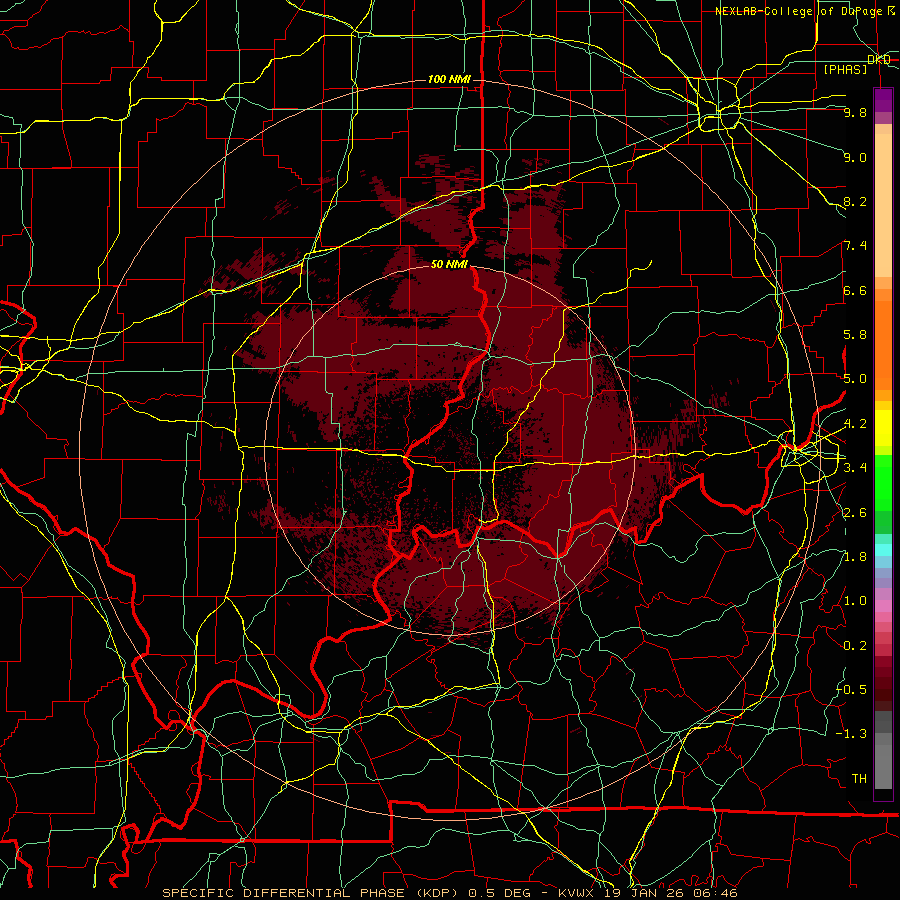This screenshot has height=900, width=900.
Task: Click the bright green color bar segment
Action: tap(883, 483)
